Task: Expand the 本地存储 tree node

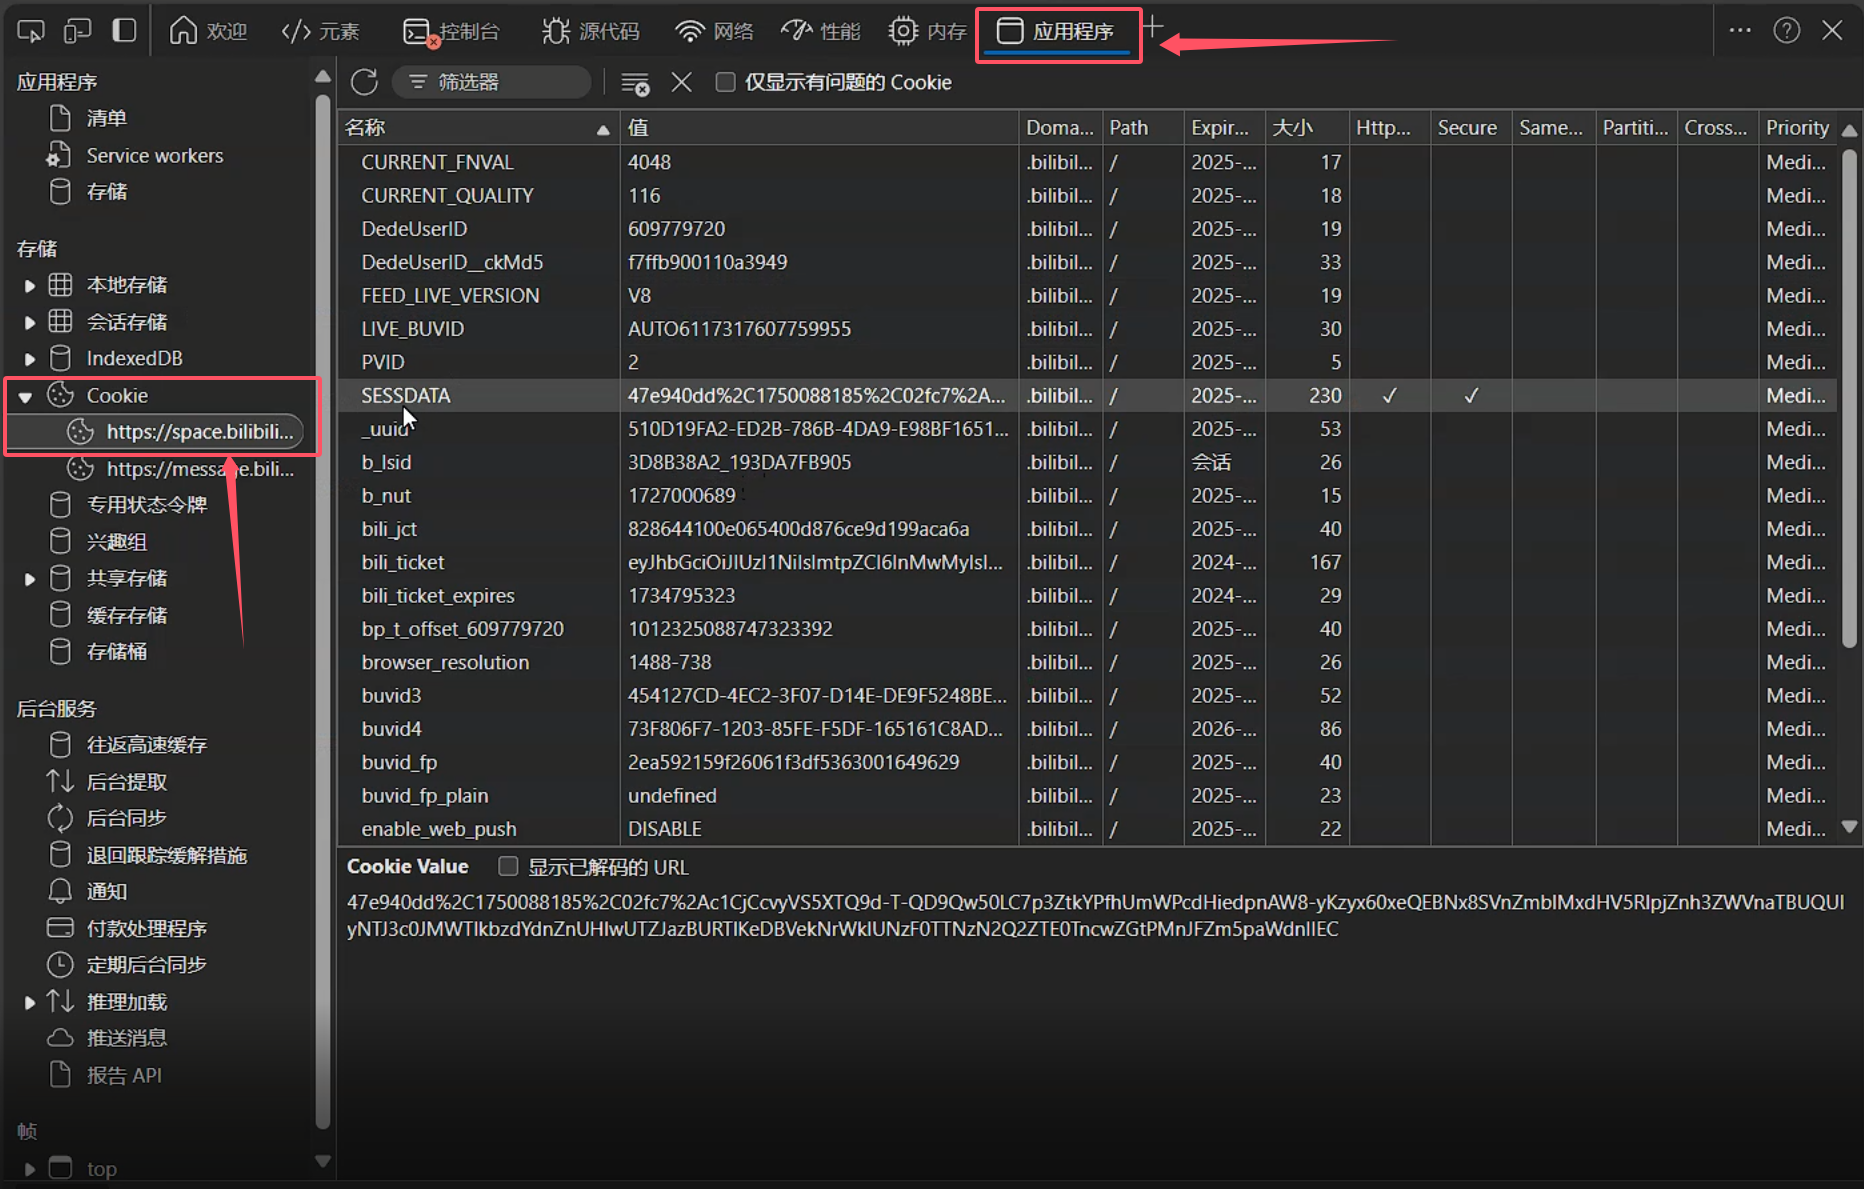Action: pyautogui.click(x=29, y=285)
